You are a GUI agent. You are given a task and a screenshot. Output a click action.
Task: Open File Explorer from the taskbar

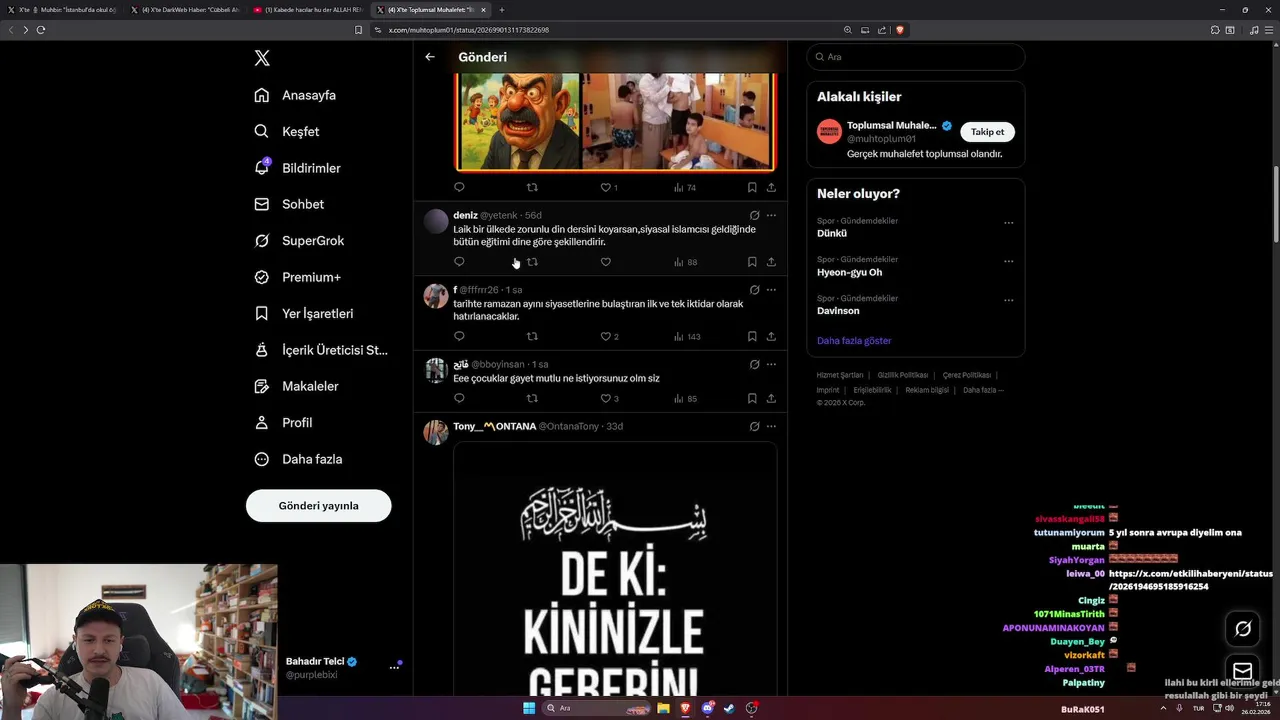[663, 708]
